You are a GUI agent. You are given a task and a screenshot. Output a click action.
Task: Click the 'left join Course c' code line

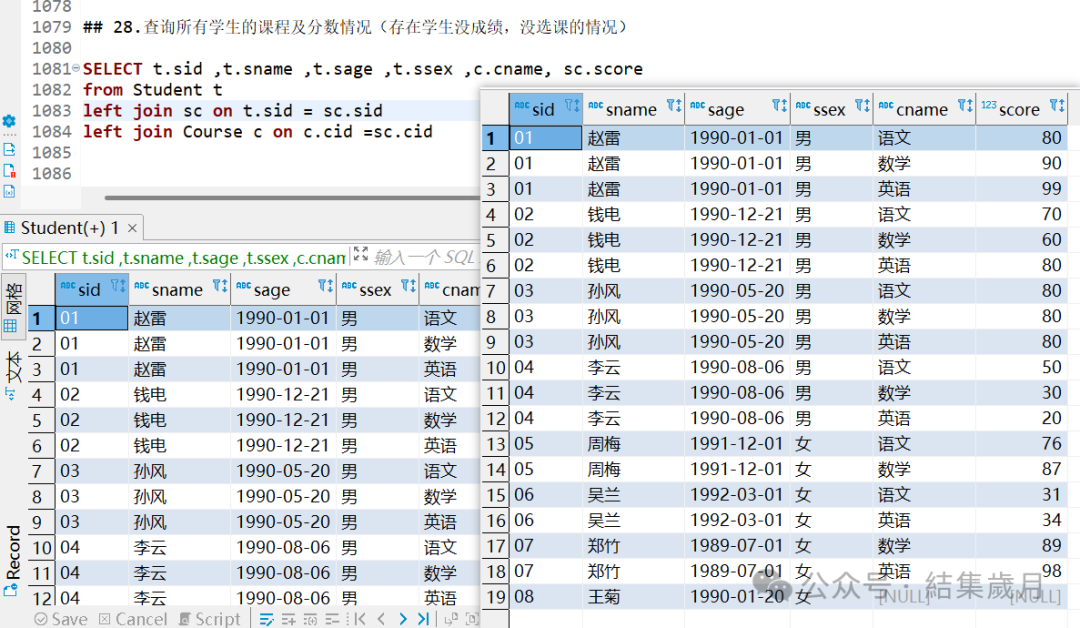pyautogui.click(x=258, y=132)
